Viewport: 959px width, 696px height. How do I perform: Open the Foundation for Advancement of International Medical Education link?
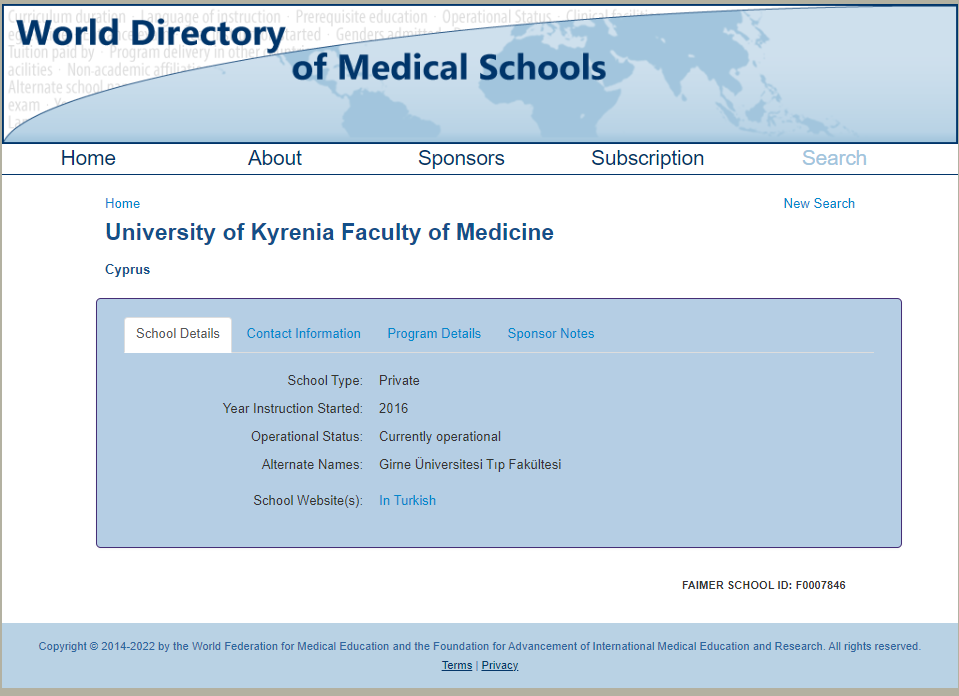coord(658,646)
